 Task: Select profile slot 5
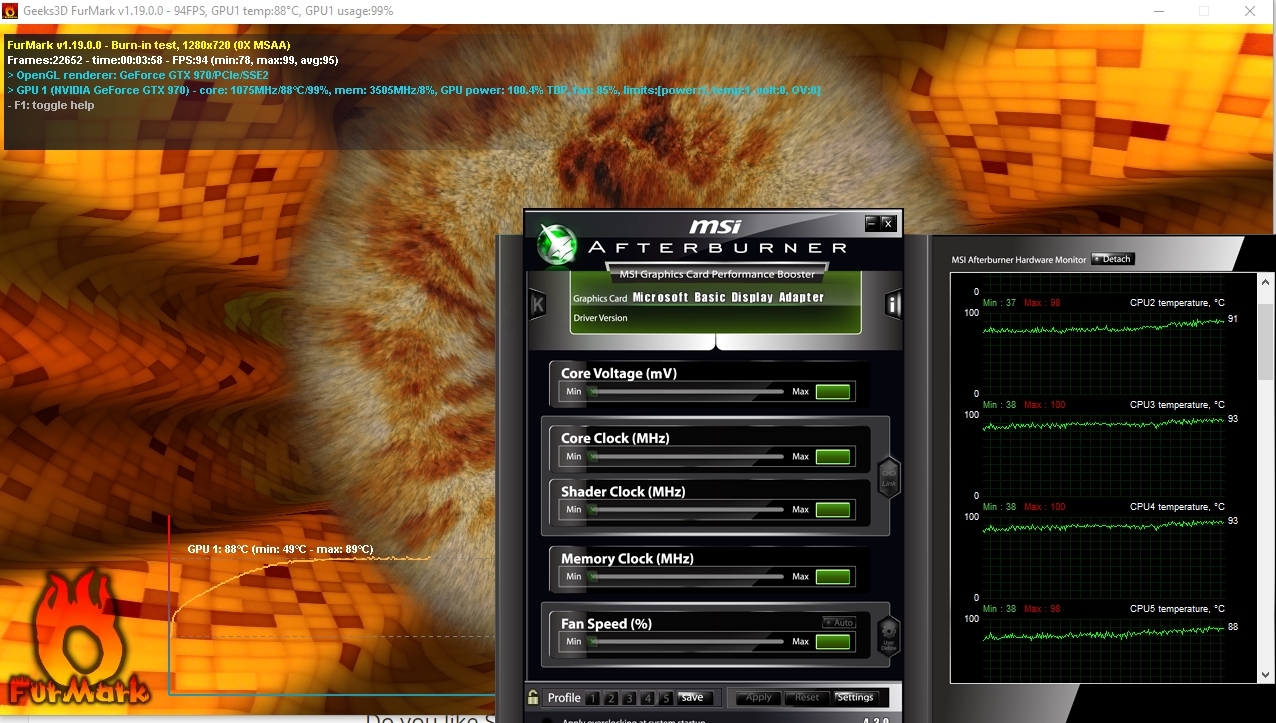point(665,698)
